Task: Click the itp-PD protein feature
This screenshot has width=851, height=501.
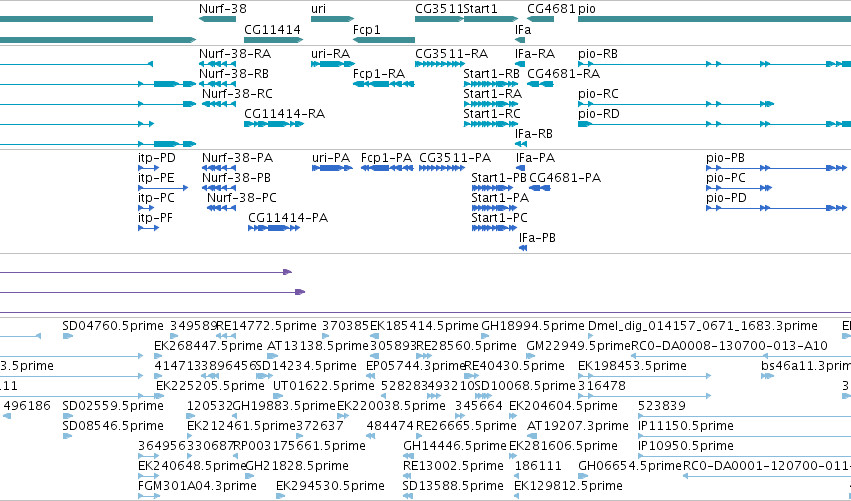Action: pos(149,168)
